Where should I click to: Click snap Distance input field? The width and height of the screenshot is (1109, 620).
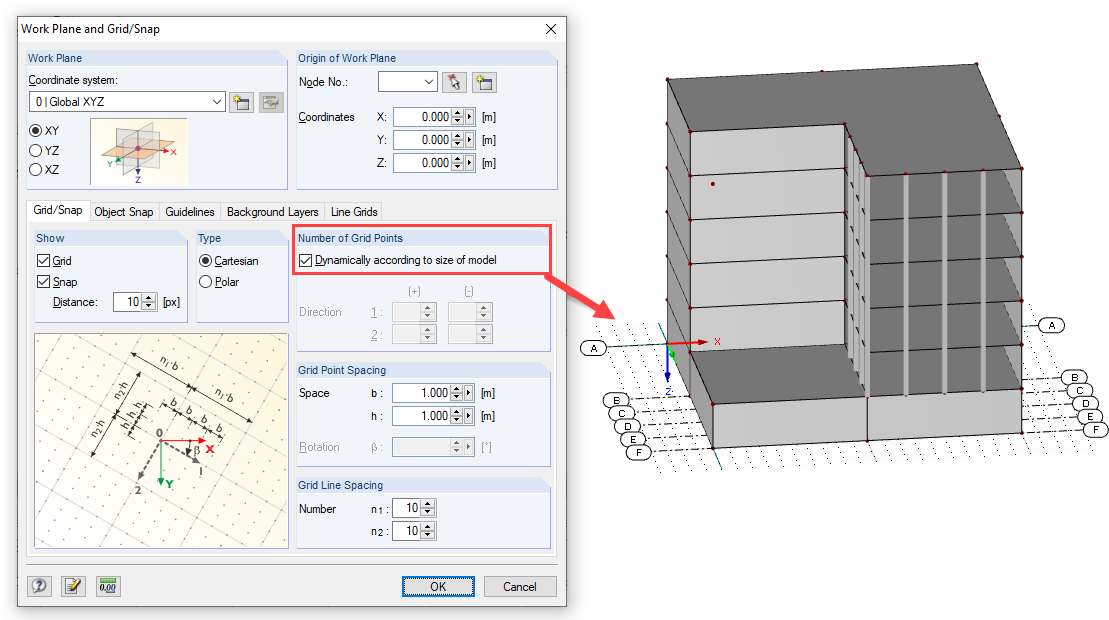point(128,302)
